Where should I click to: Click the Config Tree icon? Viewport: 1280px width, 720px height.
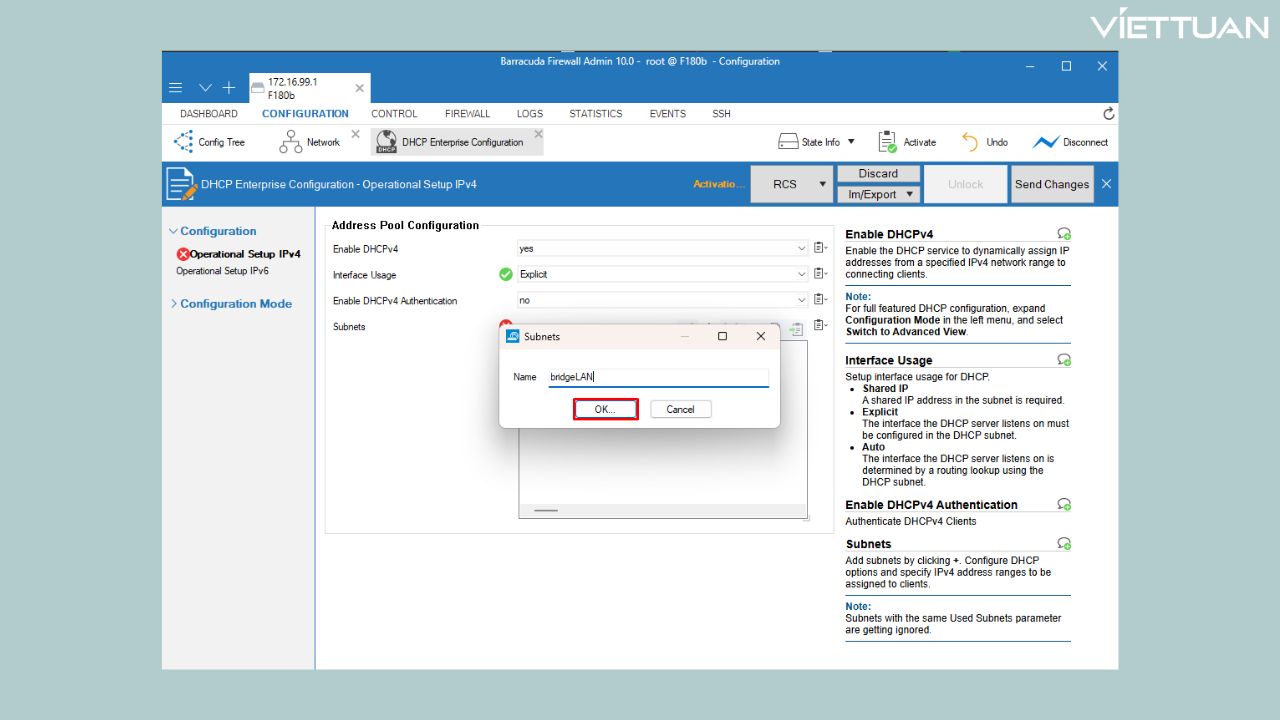(x=183, y=142)
